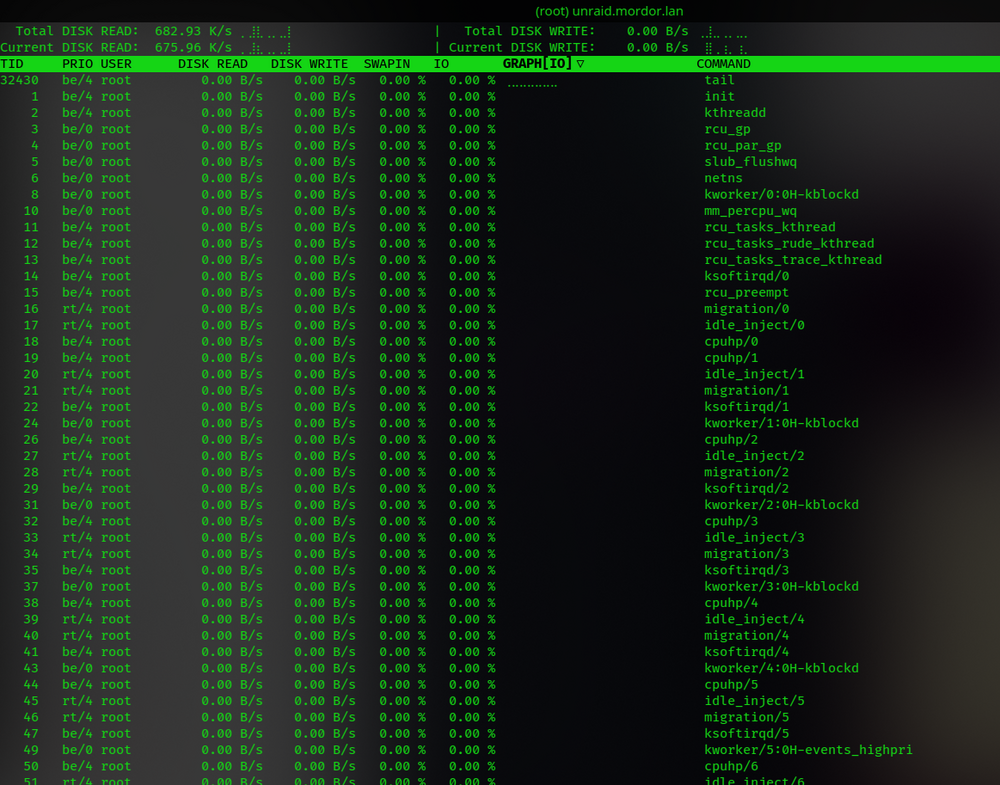Viewport: 1000px width, 785px height.
Task: Click the 'ksoftirqd/0' command
Action: (x=747, y=276)
